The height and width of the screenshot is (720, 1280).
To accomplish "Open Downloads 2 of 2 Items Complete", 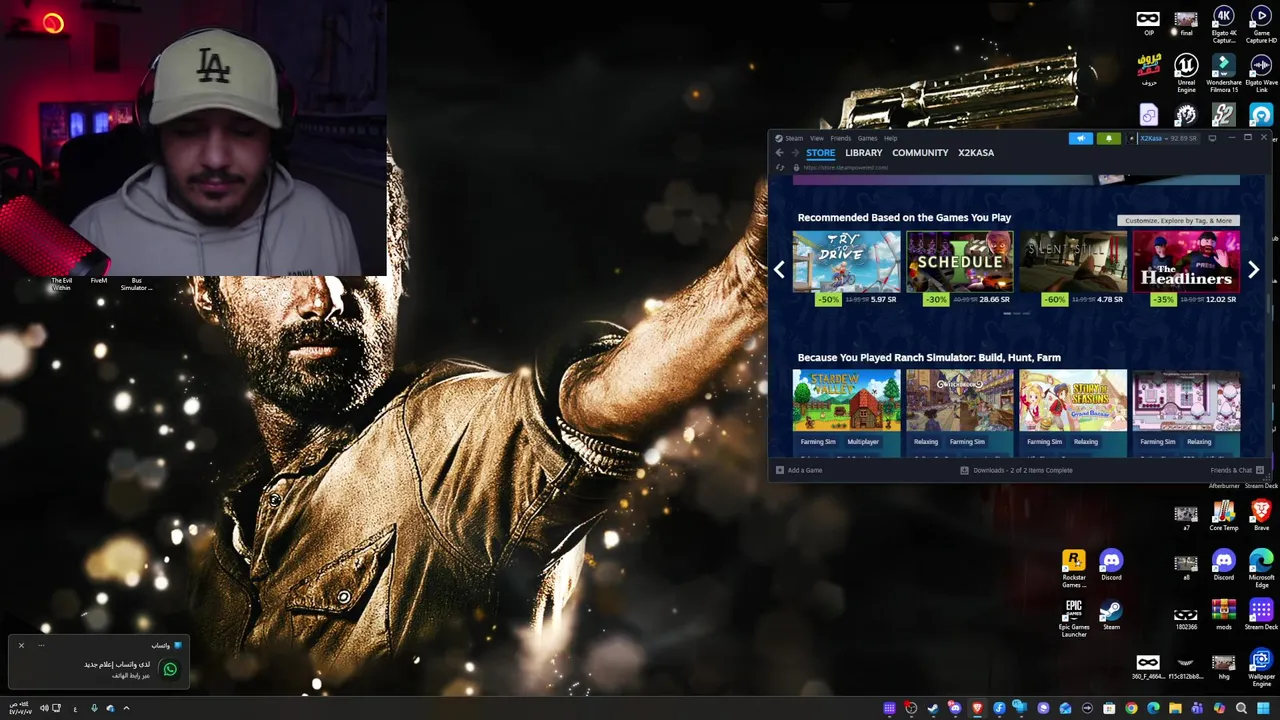I will [1016, 470].
